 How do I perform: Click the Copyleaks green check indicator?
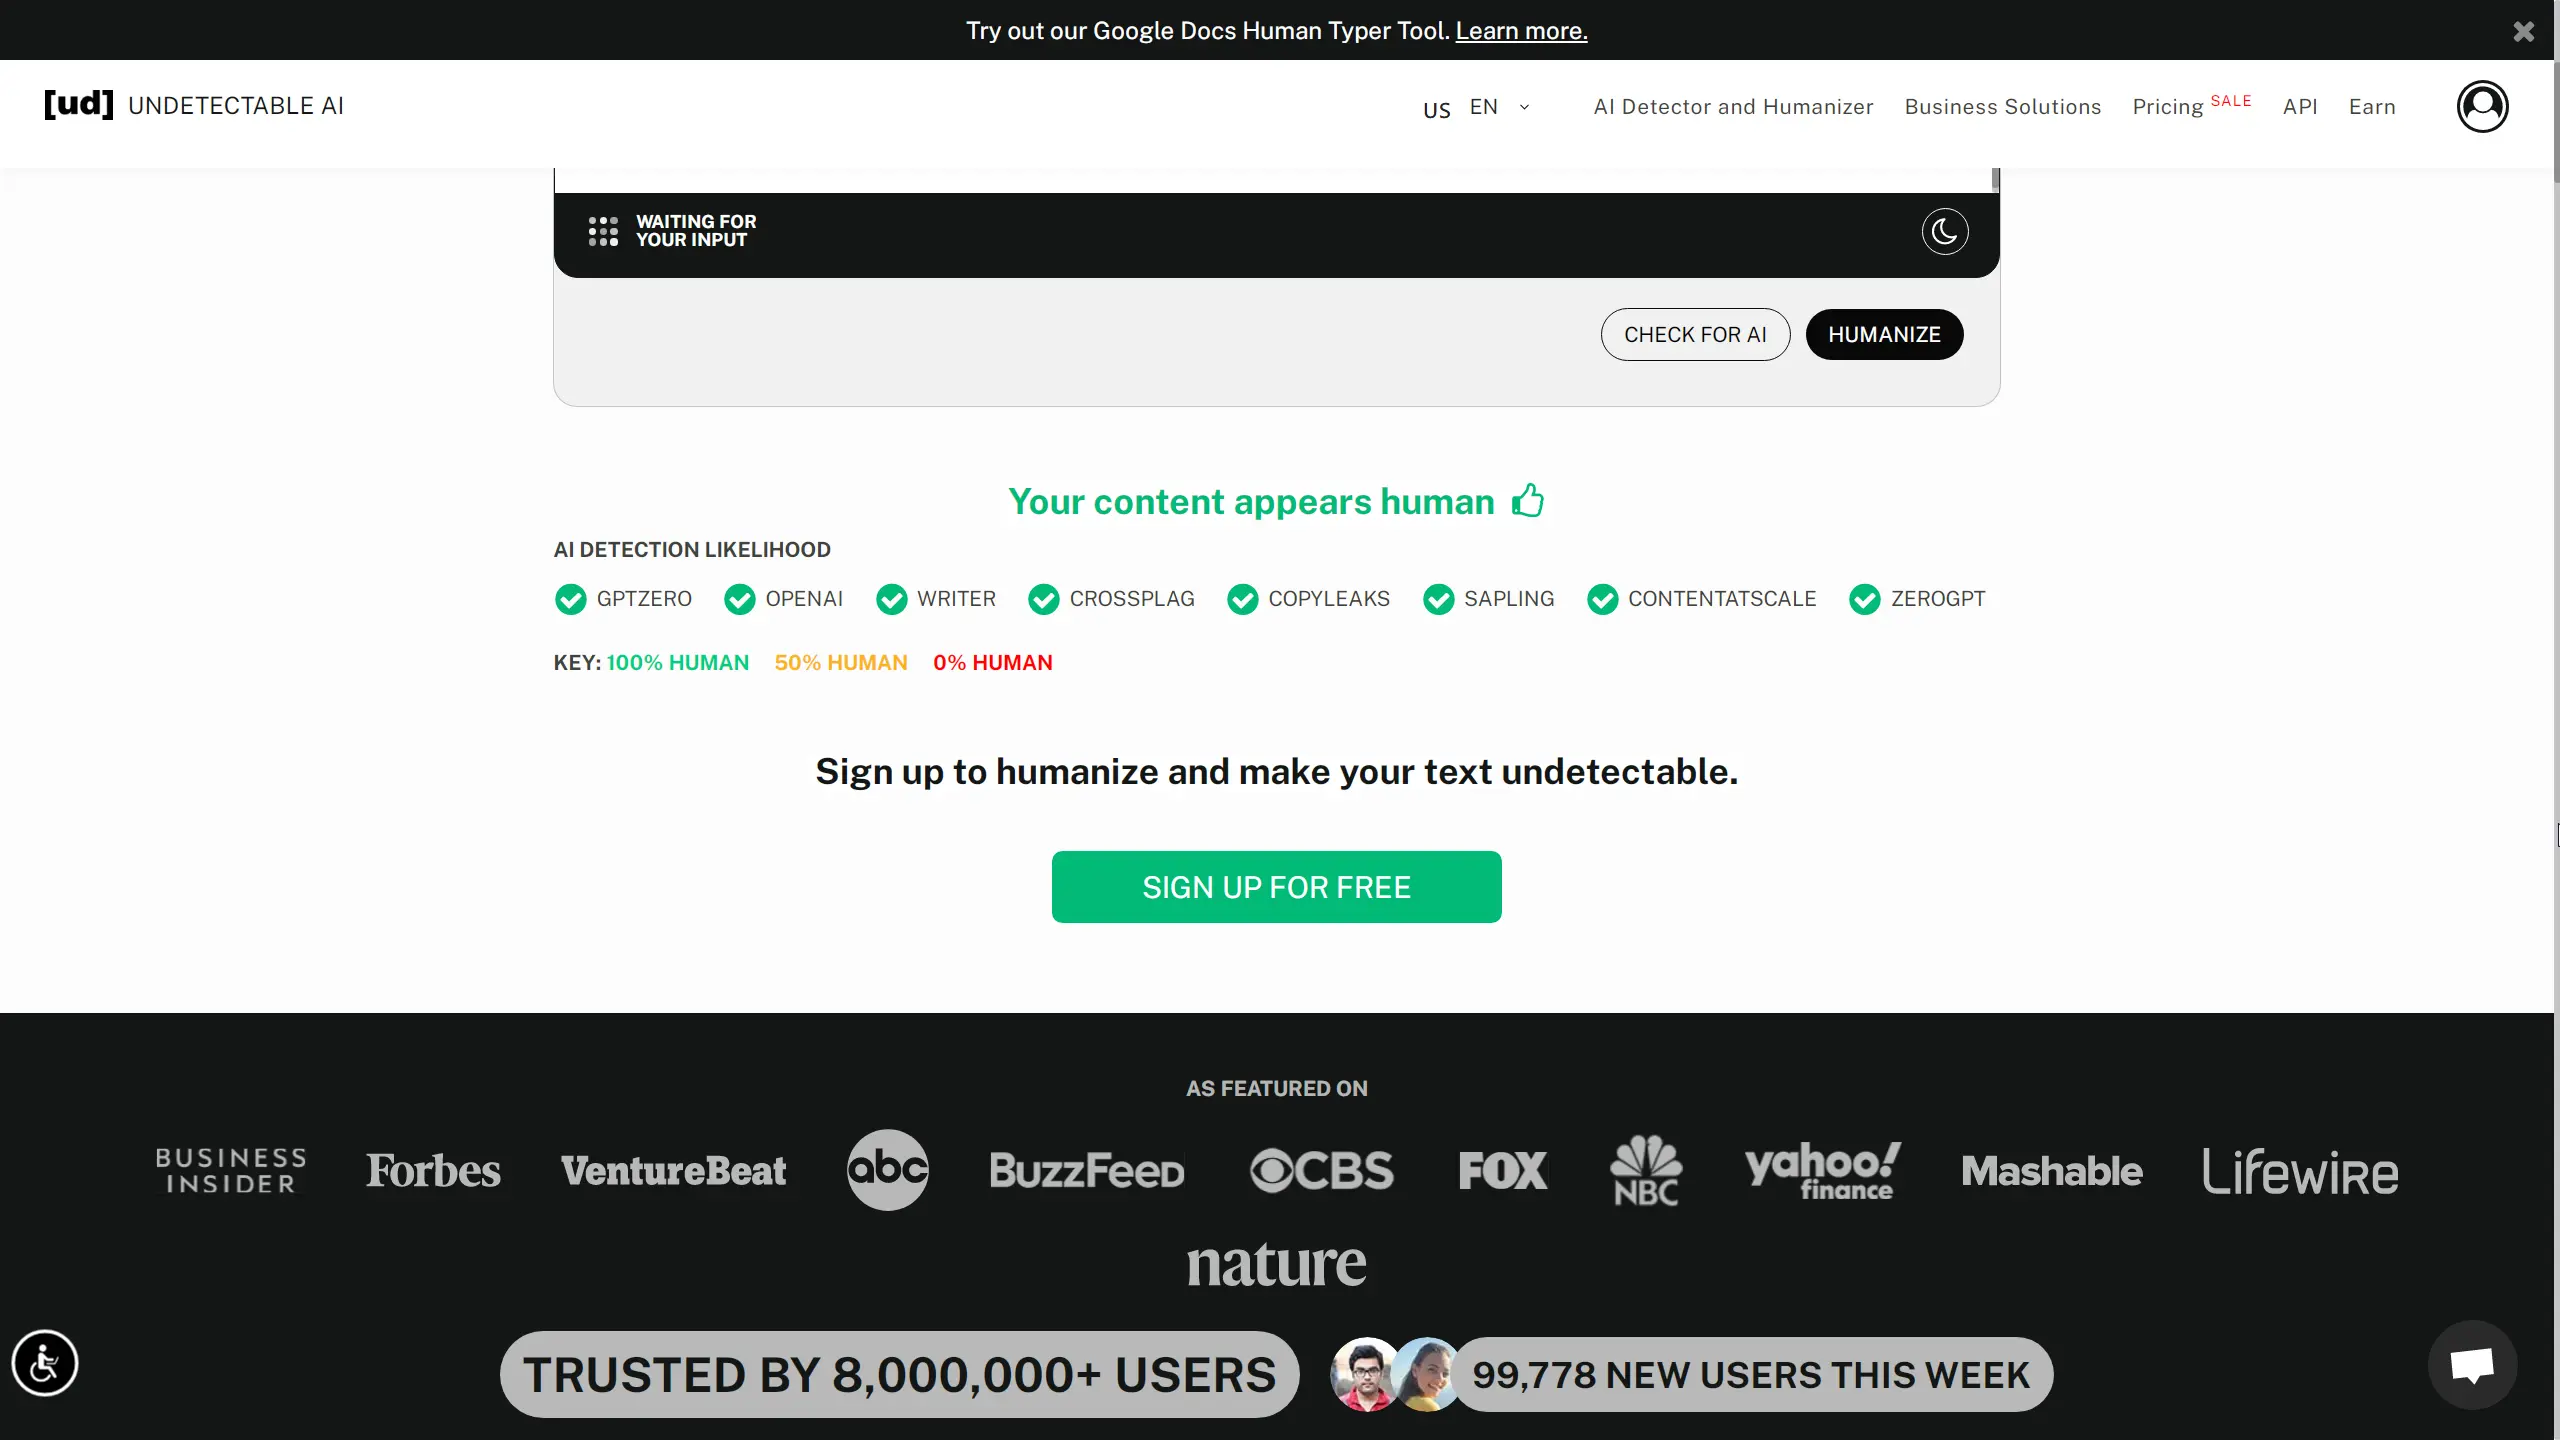click(1242, 599)
